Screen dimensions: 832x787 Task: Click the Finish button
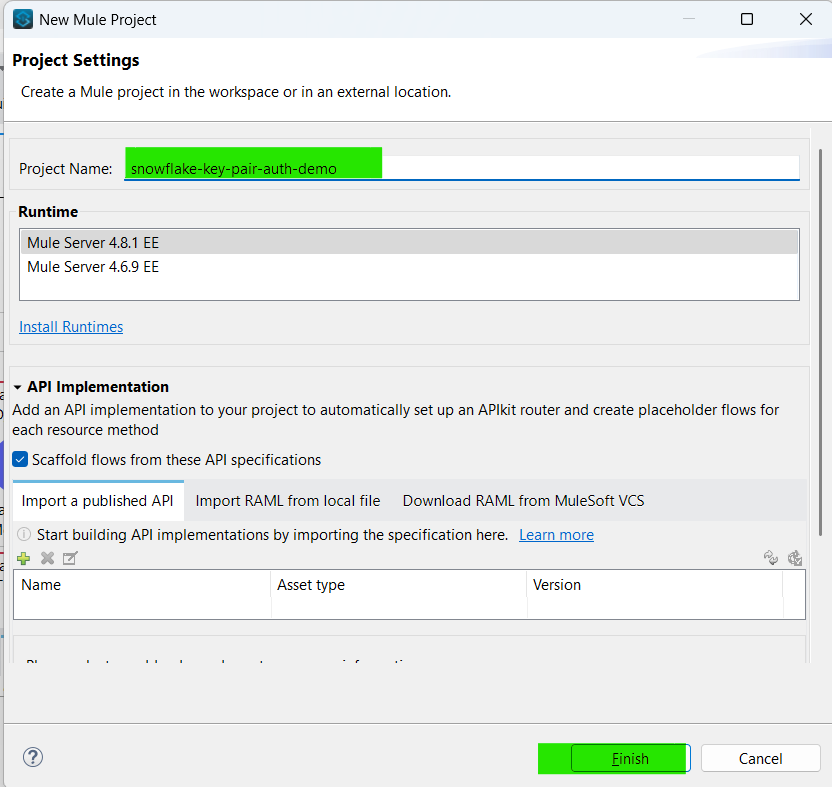(x=629, y=758)
